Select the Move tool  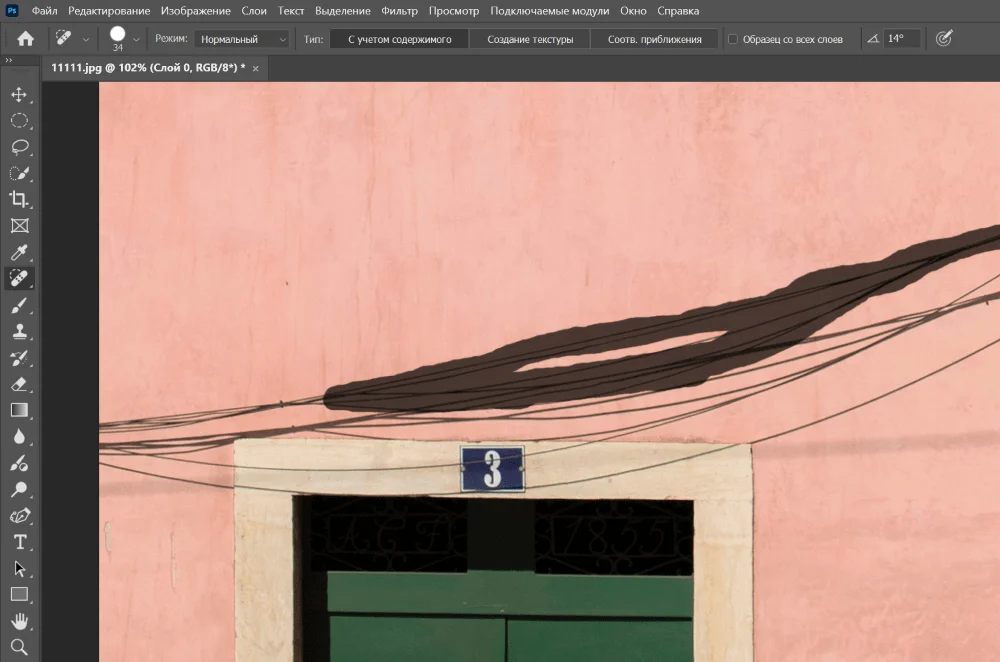[18, 95]
